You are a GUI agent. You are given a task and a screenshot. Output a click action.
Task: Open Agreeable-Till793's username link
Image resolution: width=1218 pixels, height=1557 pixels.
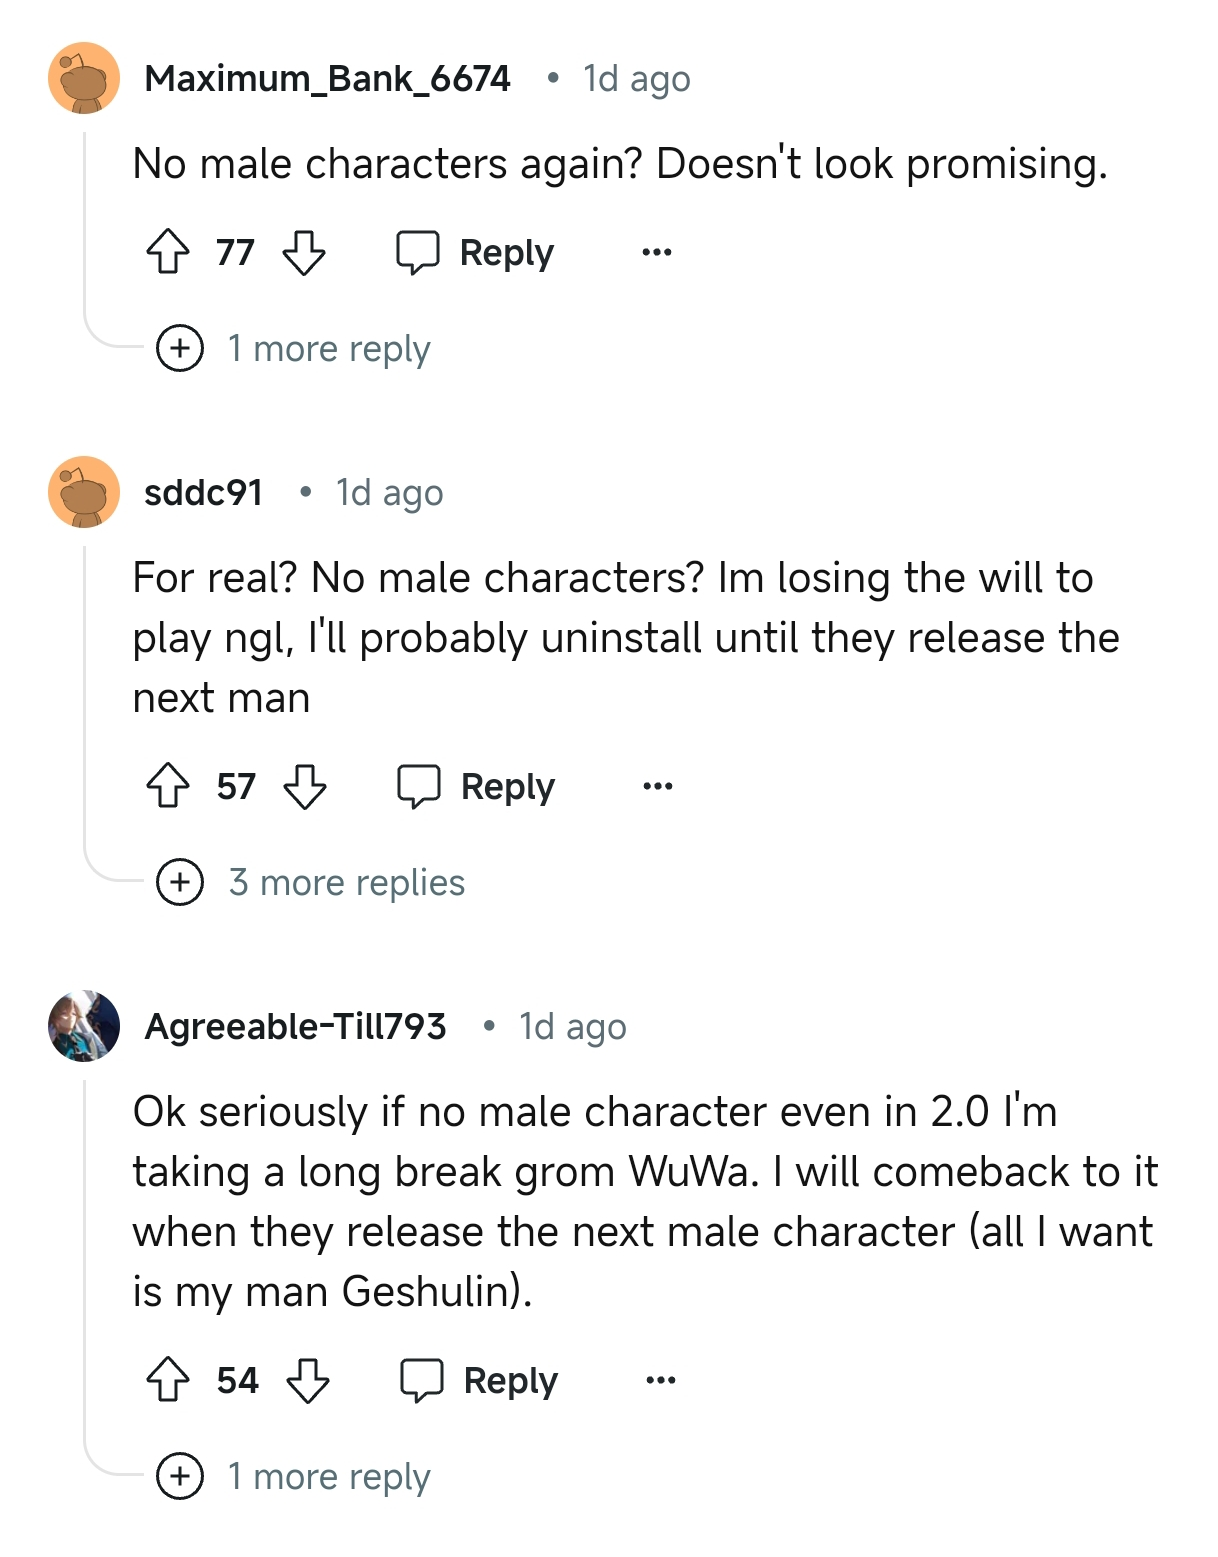tap(295, 1026)
